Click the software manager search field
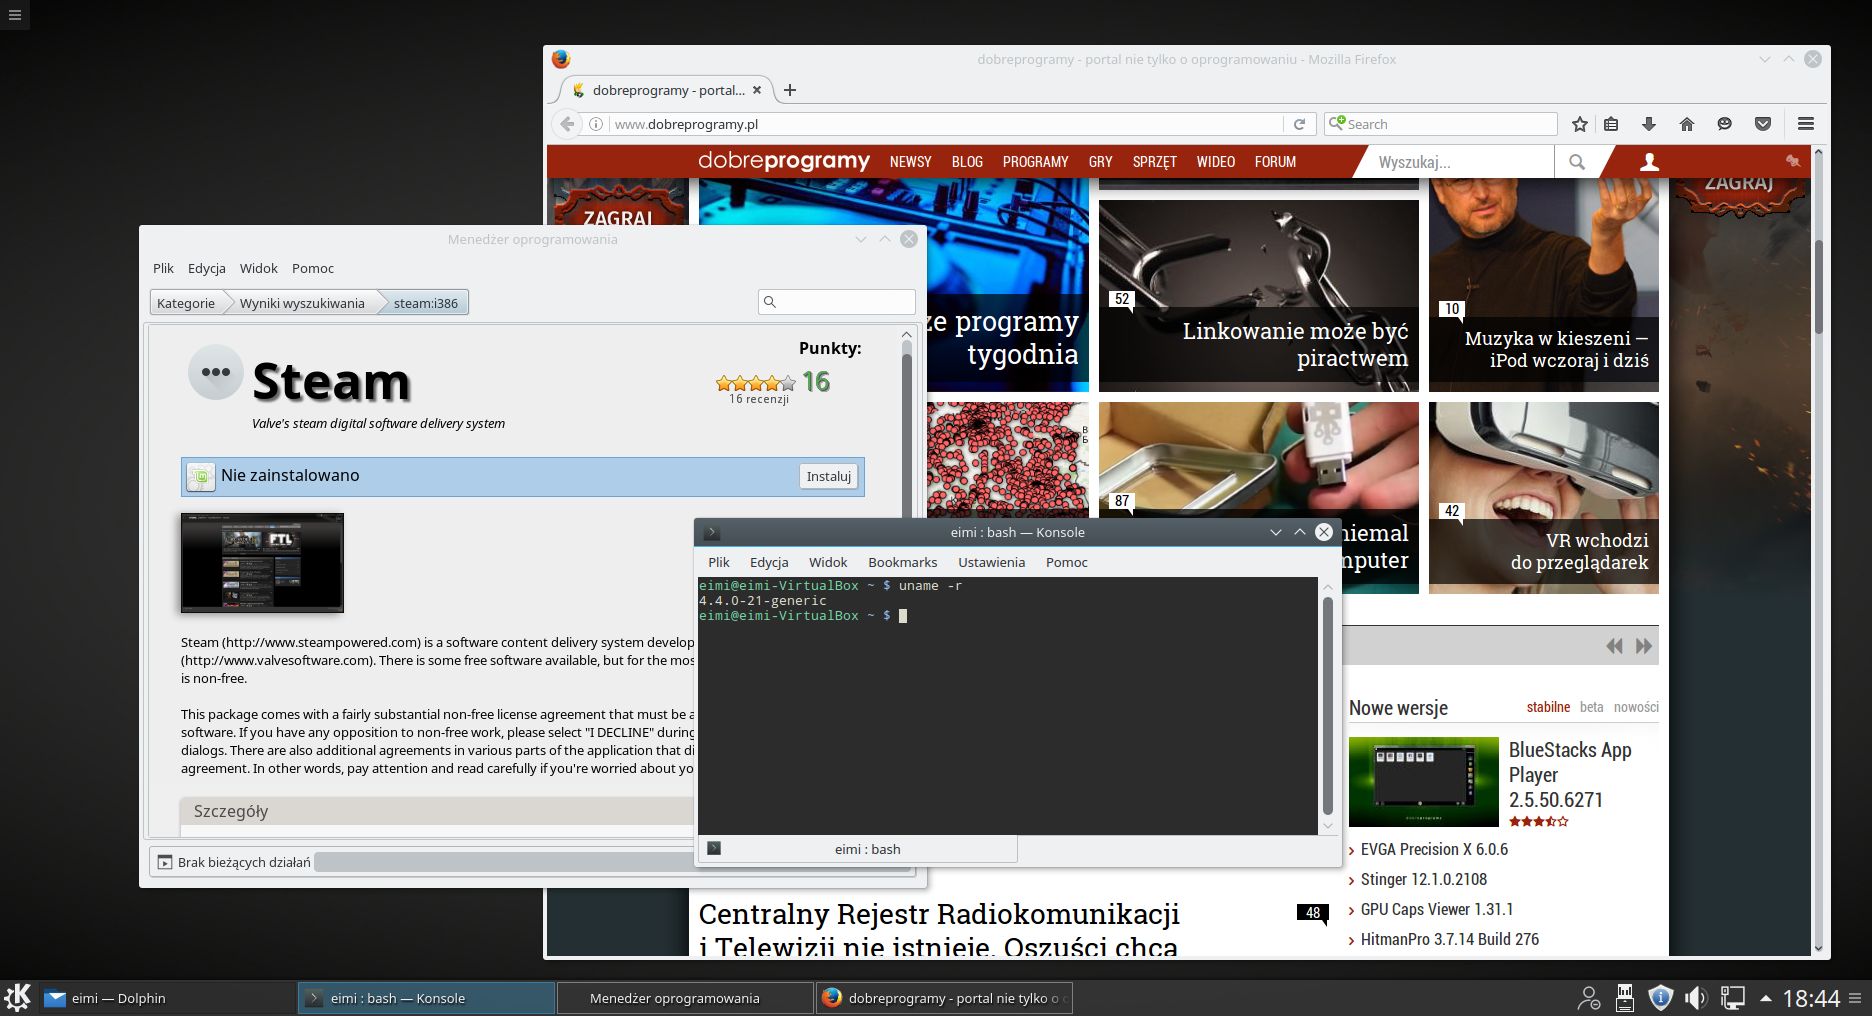 (x=837, y=301)
